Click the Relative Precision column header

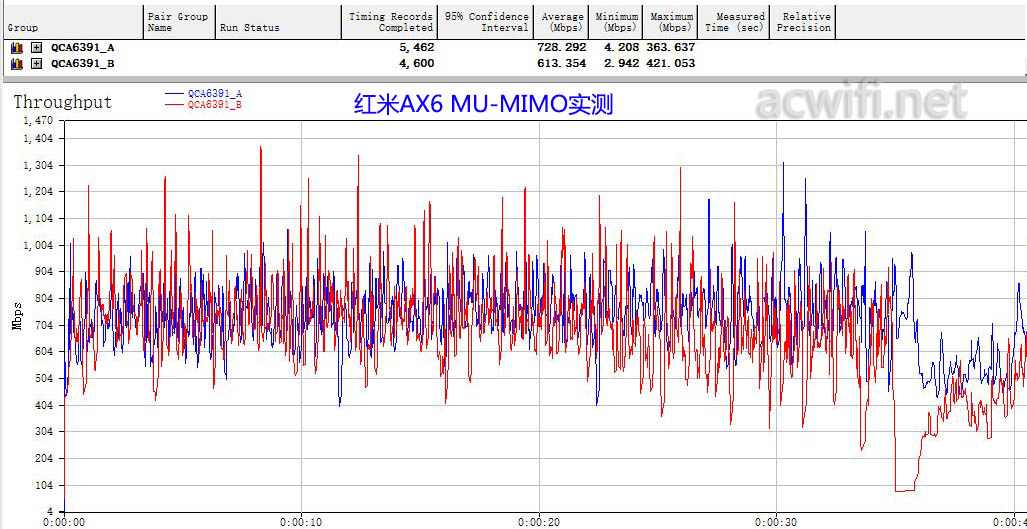[802, 22]
